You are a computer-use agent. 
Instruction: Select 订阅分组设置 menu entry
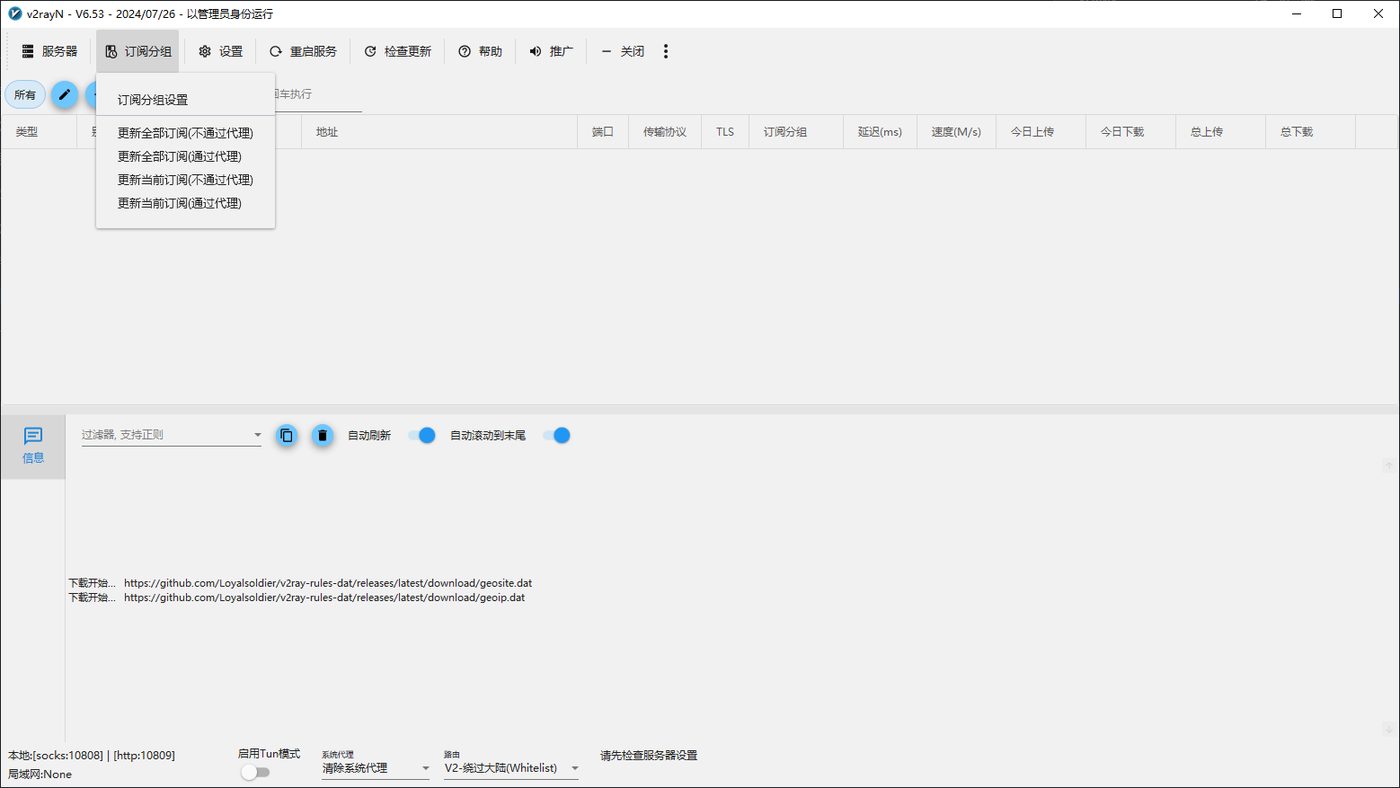click(x=185, y=100)
